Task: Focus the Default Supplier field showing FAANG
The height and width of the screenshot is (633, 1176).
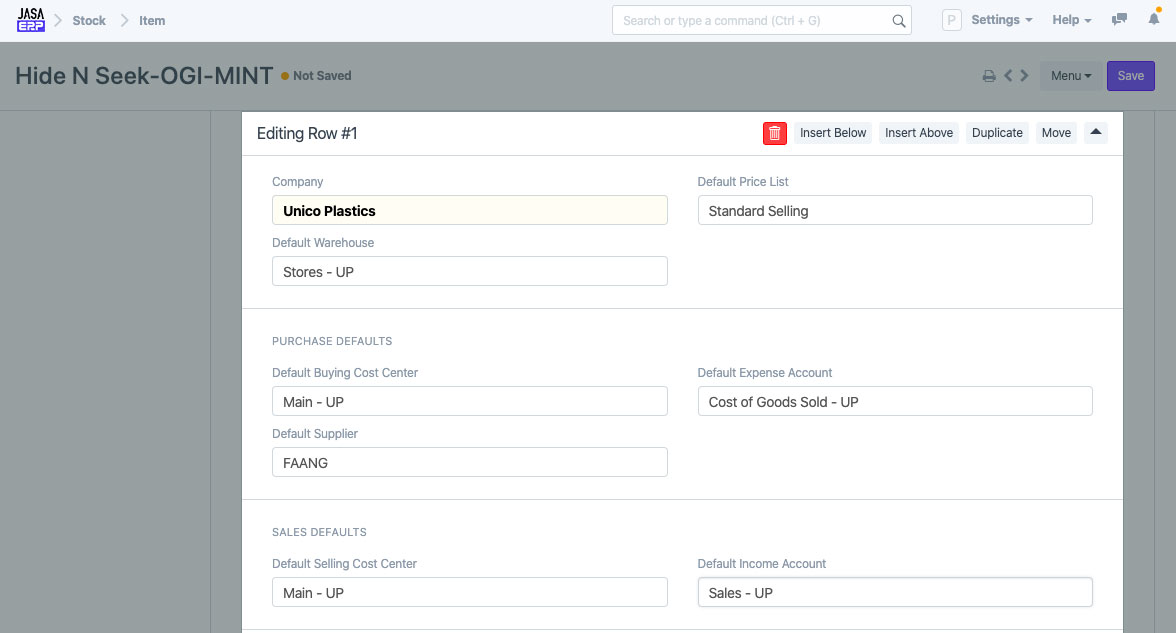Action: (469, 463)
